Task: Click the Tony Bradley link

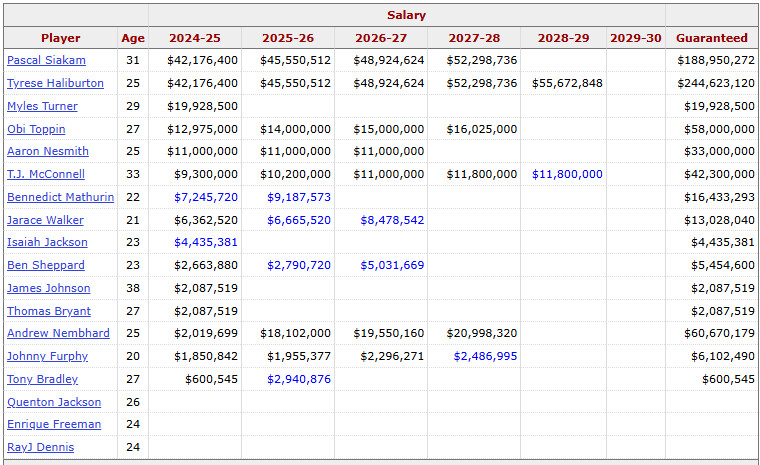Action: pyautogui.click(x=42, y=379)
